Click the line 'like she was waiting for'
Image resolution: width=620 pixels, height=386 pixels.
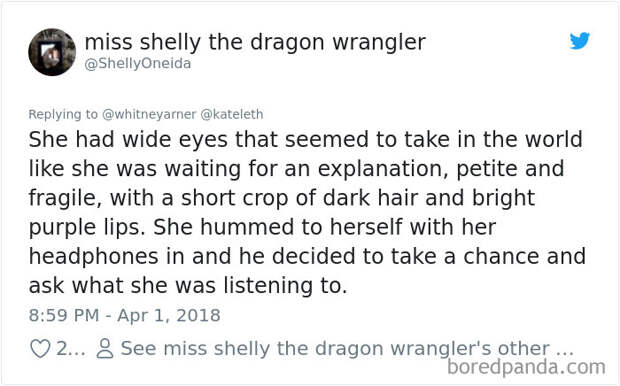(x=296, y=168)
